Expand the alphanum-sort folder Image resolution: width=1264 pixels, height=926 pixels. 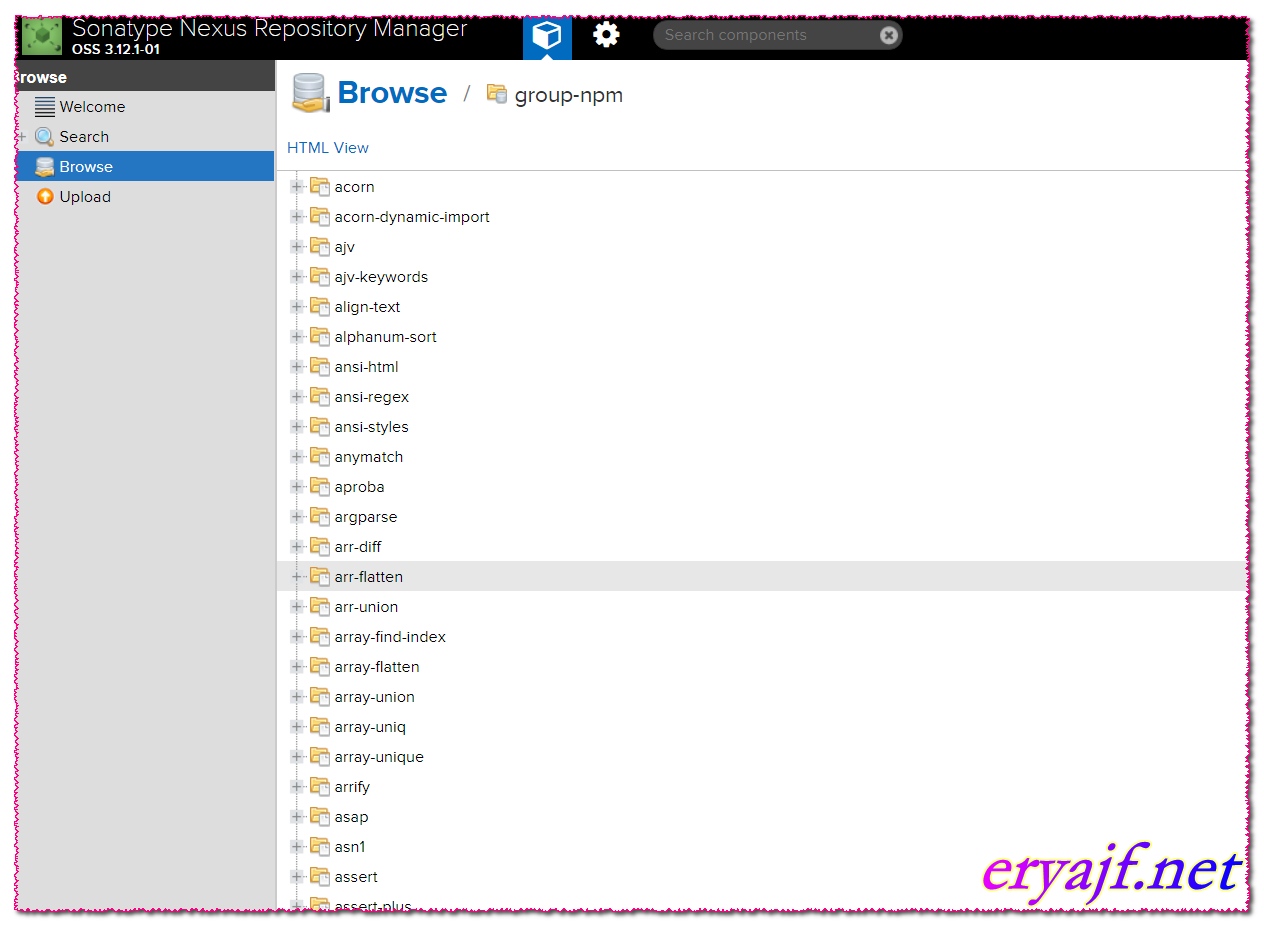(297, 337)
